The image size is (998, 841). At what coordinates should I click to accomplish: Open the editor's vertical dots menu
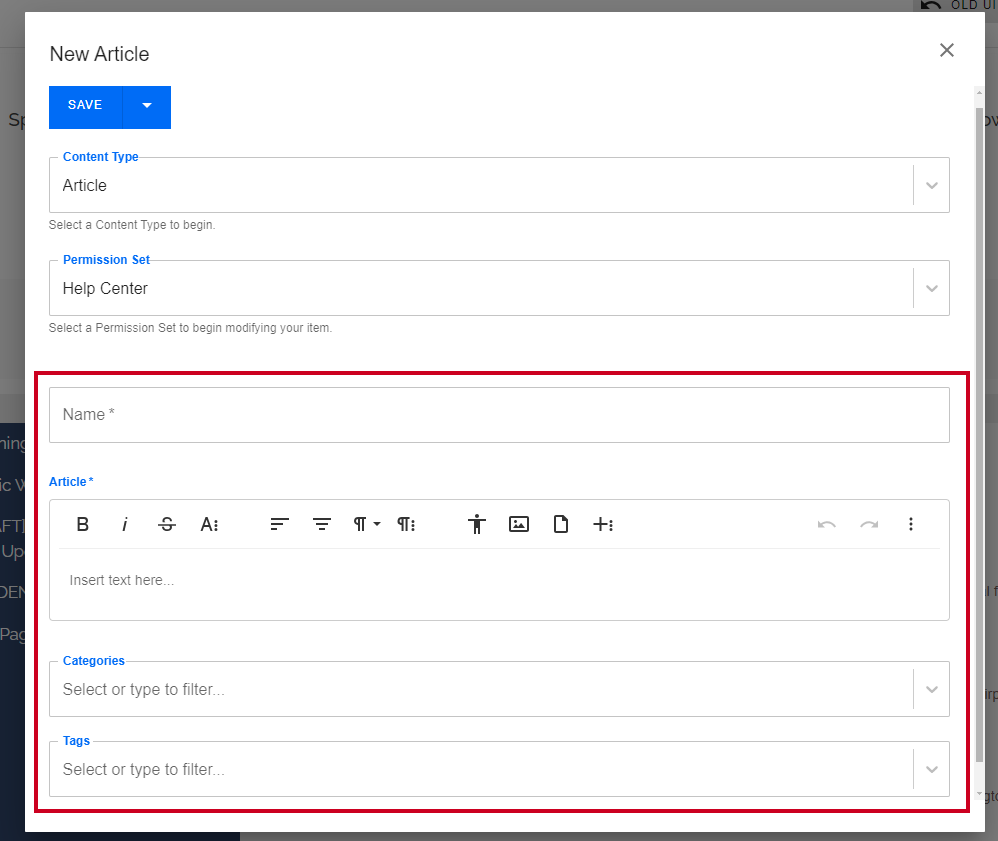coord(911,524)
